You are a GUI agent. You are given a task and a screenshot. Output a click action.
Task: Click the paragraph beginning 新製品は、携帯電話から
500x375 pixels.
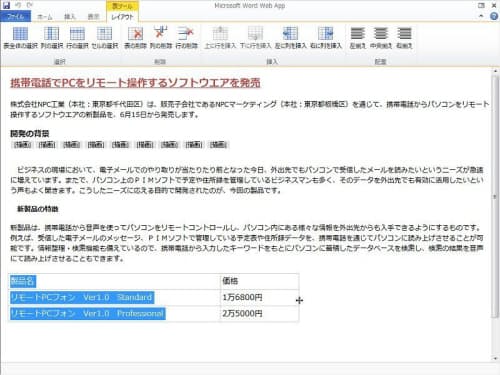click(247, 243)
